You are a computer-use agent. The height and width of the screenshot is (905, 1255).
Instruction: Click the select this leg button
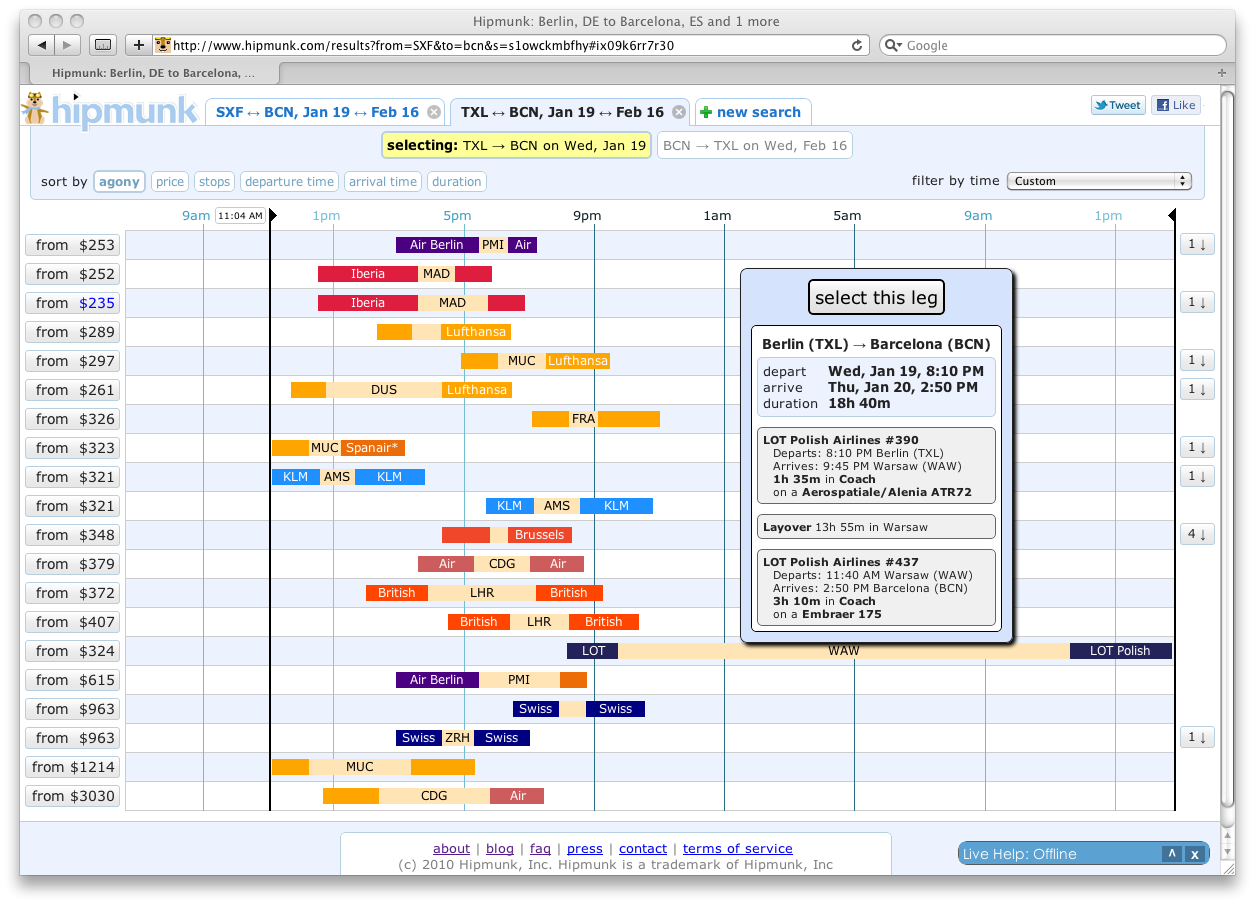click(x=875, y=297)
